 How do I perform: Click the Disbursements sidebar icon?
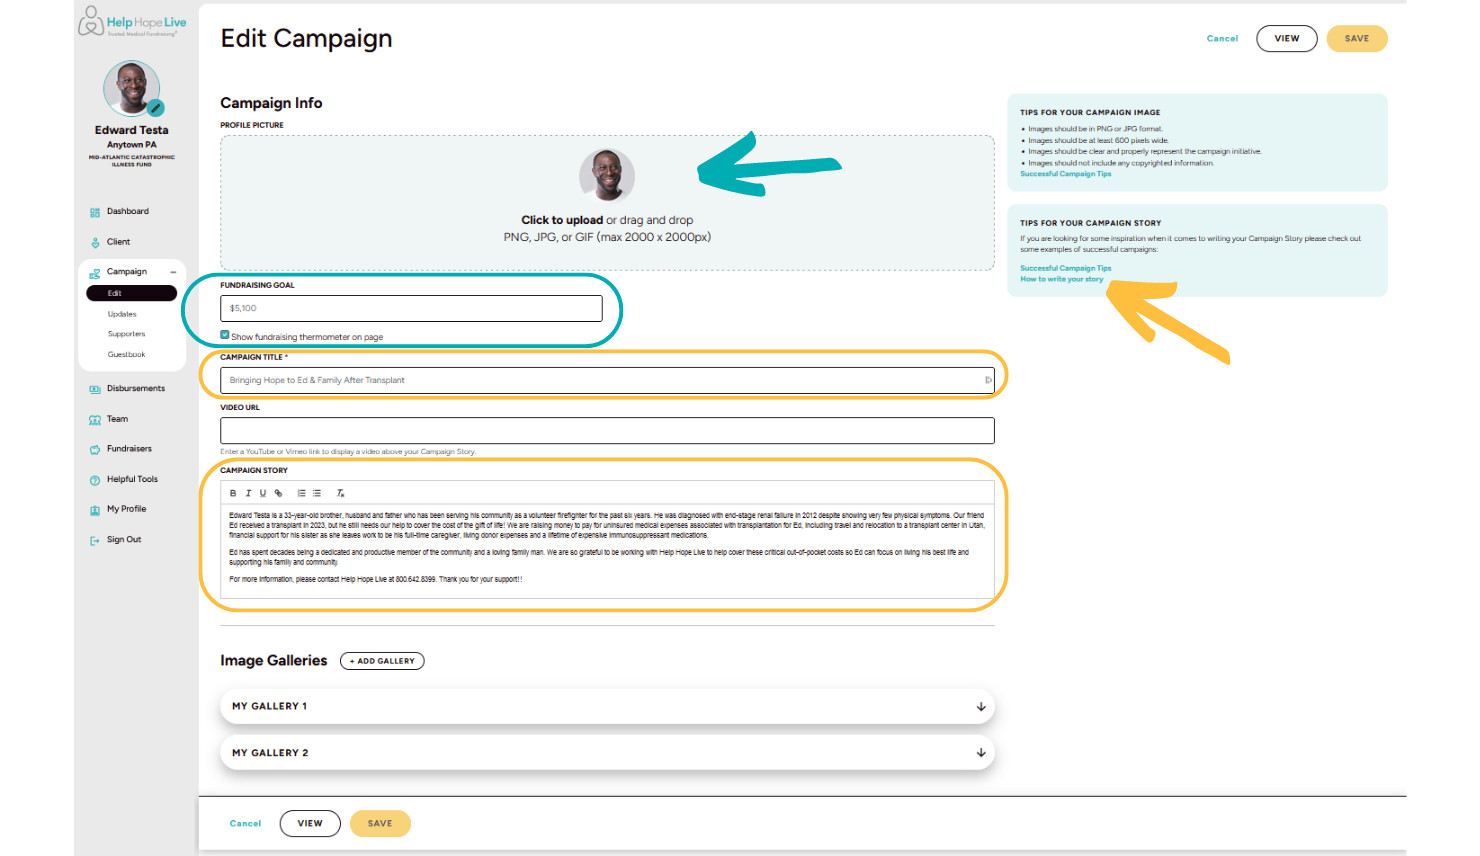pos(94,388)
